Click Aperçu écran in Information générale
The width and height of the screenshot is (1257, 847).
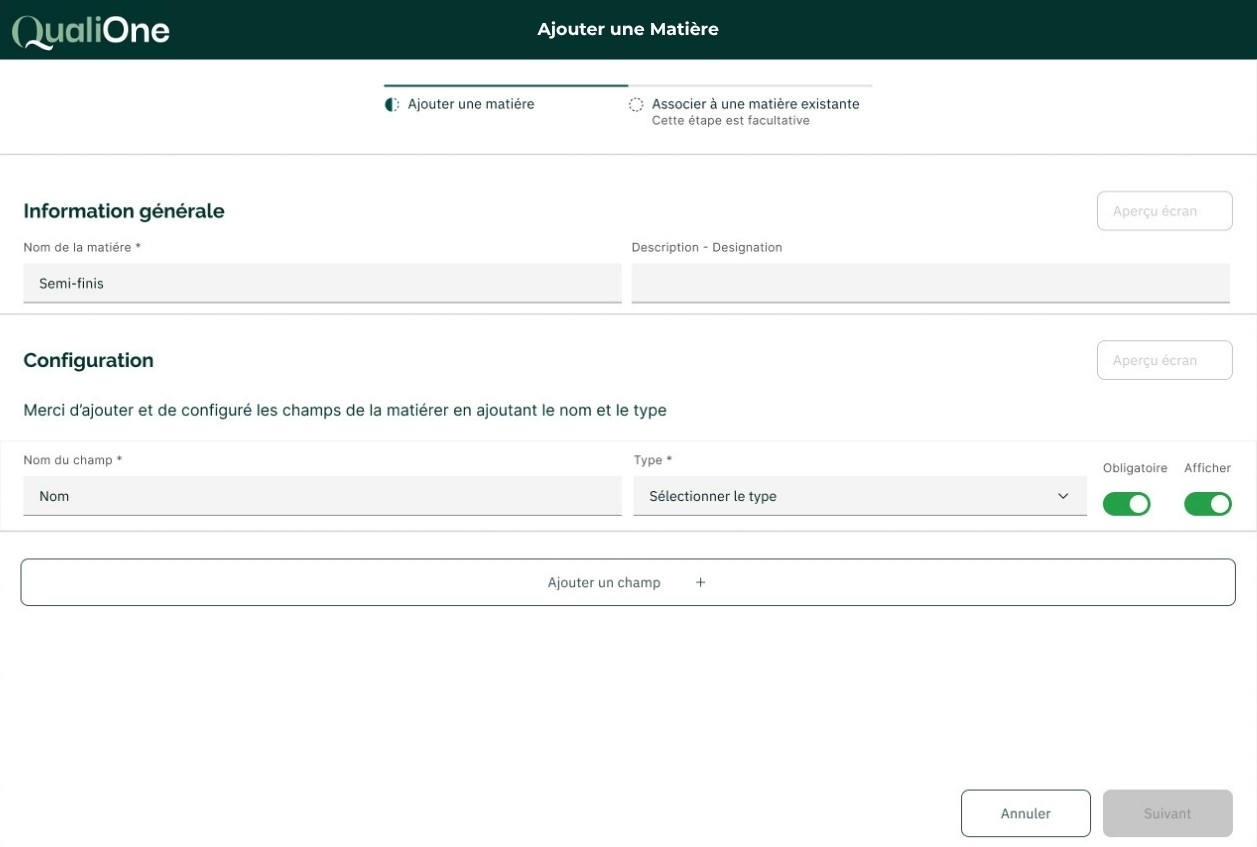(x=1164, y=210)
